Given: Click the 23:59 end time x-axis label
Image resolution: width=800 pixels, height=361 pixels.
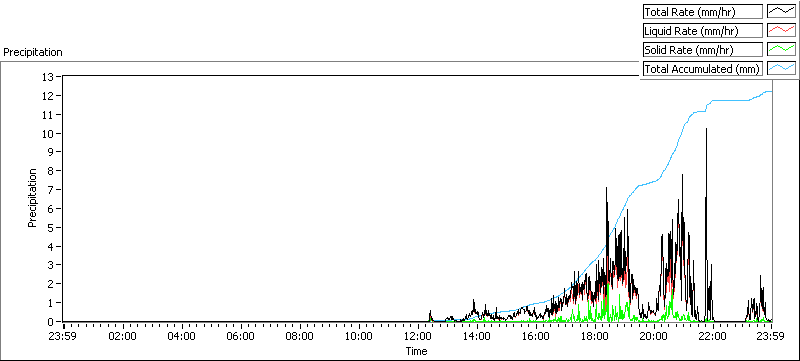Looking at the screenshot, I should pos(771,336).
